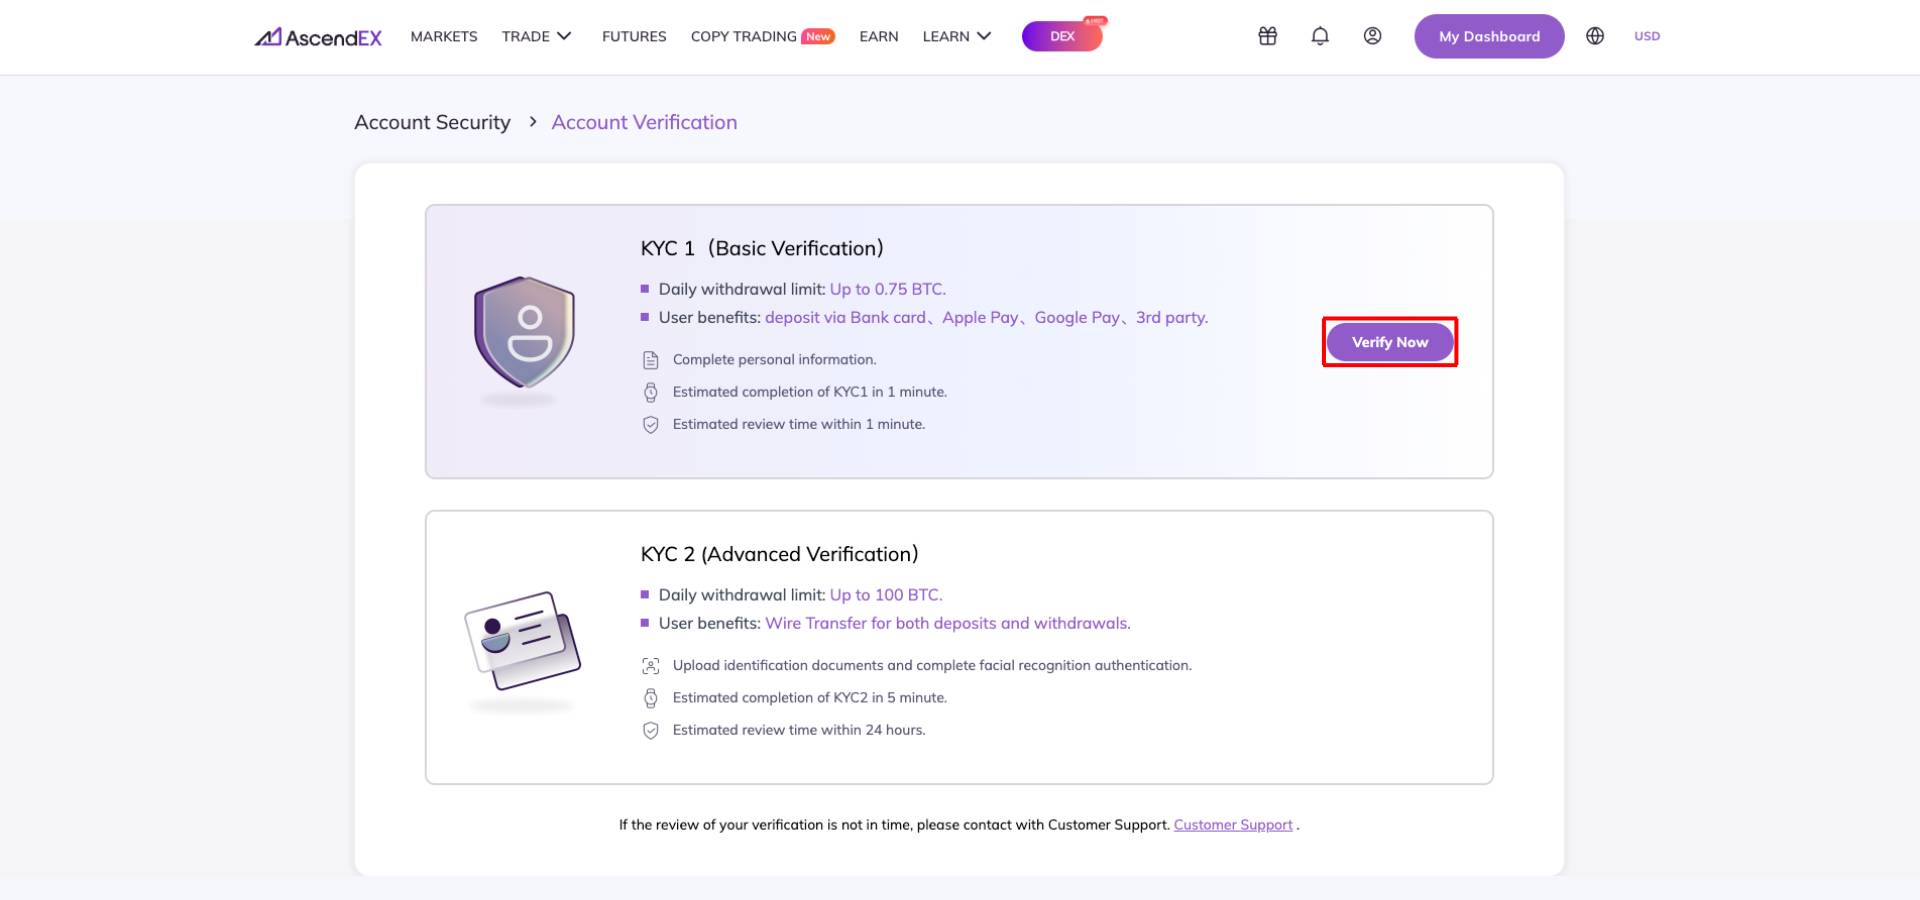The height and width of the screenshot is (900, 1920).
Task: Click the gift rewards icon
Action: coord(1267,36)
